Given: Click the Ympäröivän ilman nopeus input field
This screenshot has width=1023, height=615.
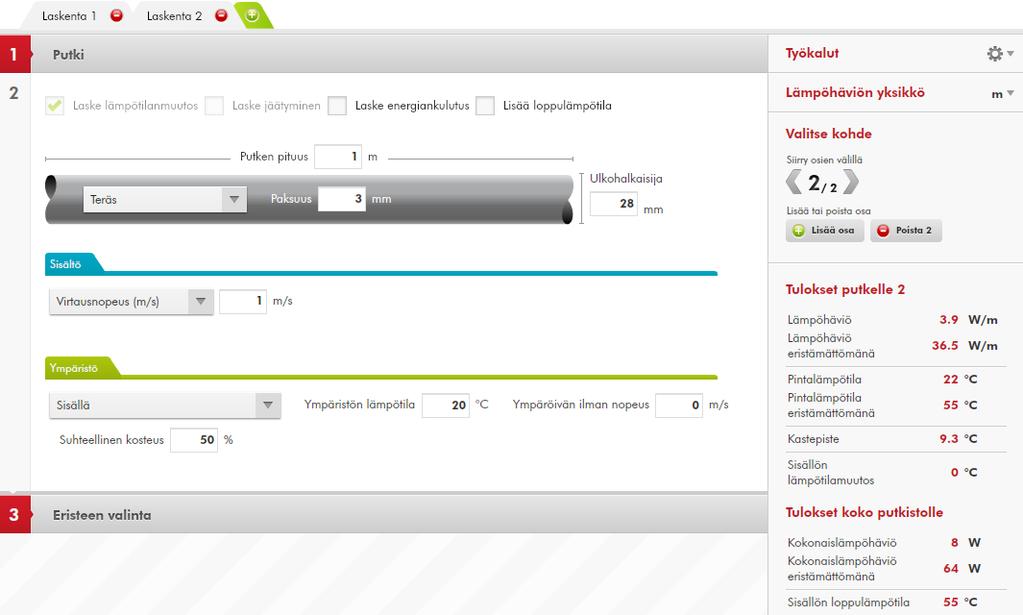Looking at the screenshot, I should tap(679, 405).
